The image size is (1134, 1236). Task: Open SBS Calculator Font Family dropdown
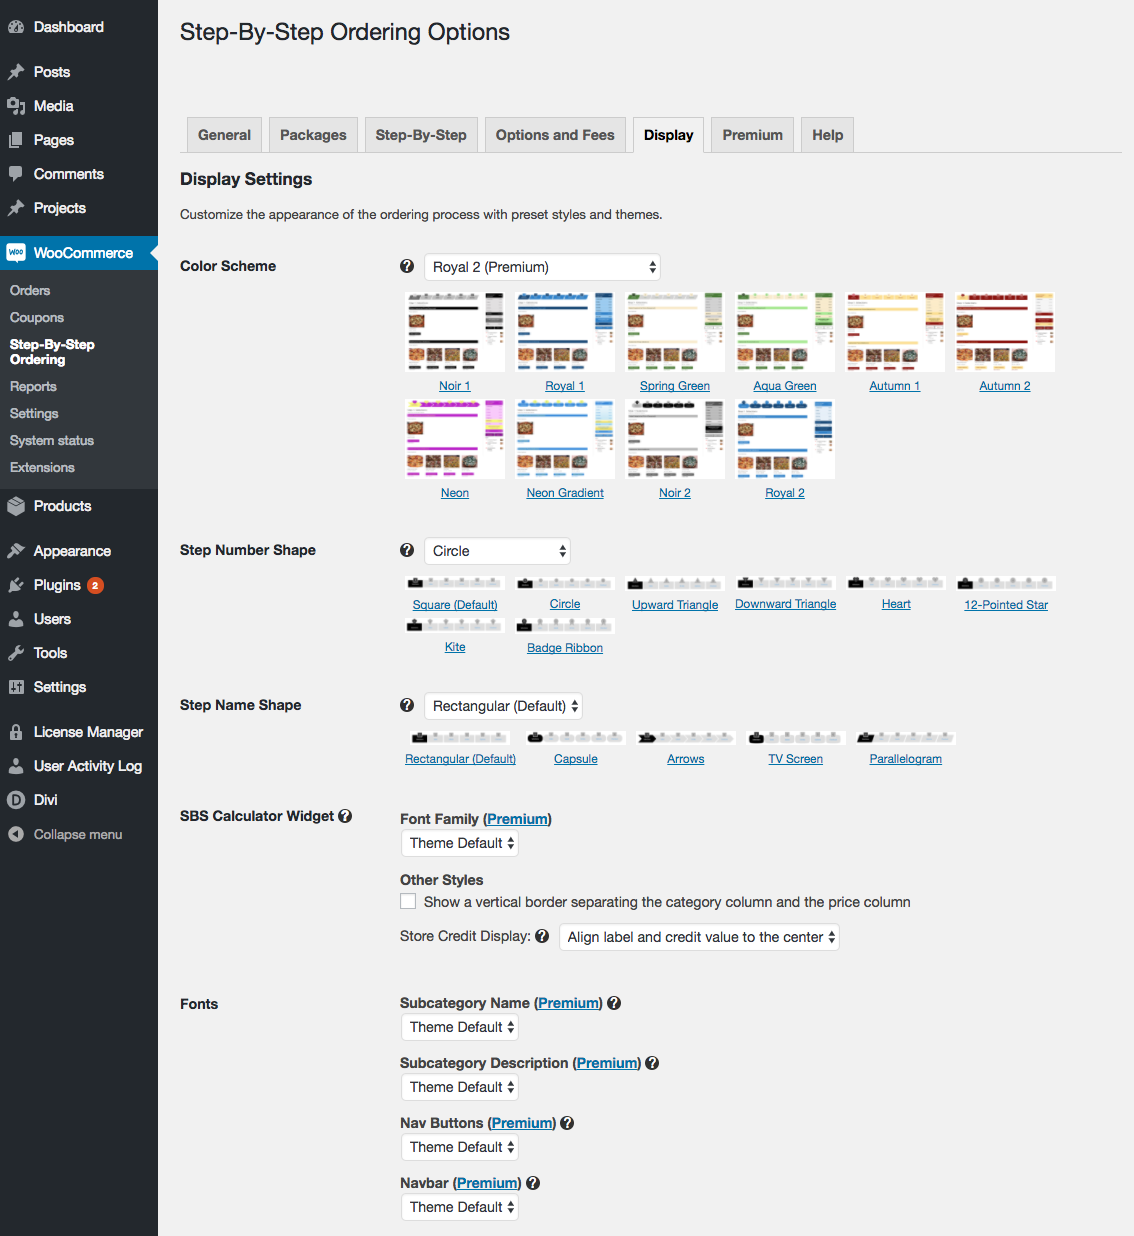tap(460, 843)
